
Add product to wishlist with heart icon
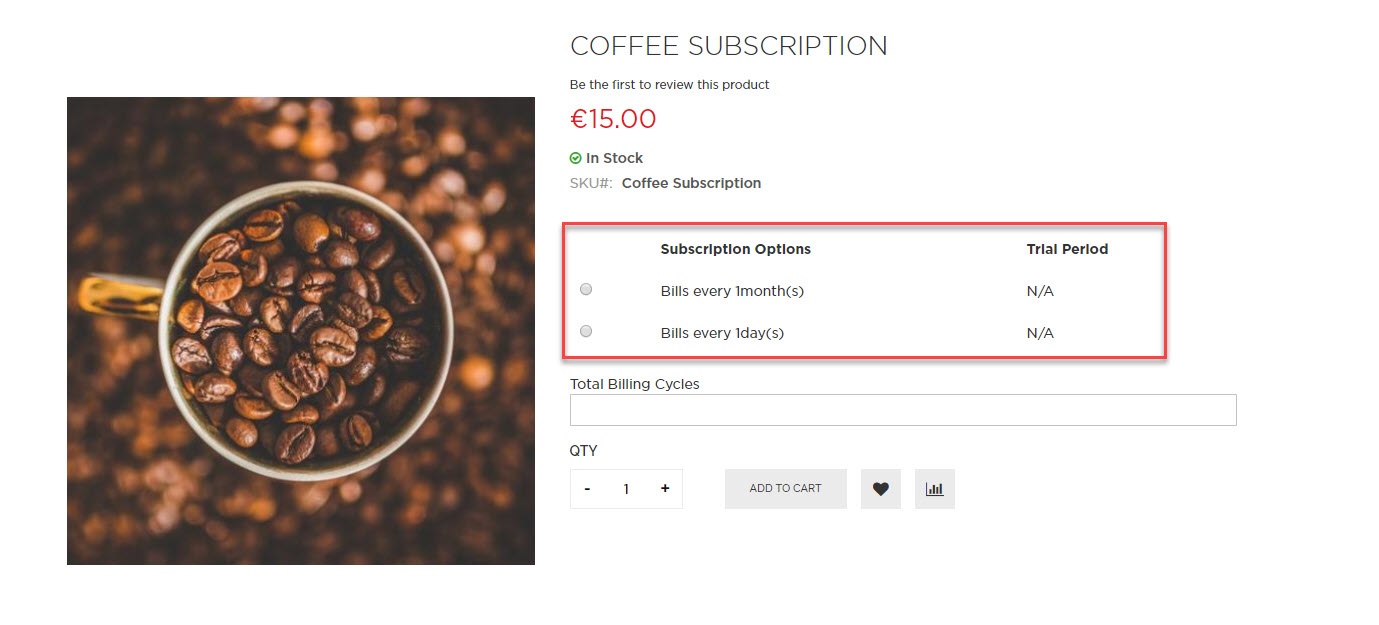coord(880,489)
